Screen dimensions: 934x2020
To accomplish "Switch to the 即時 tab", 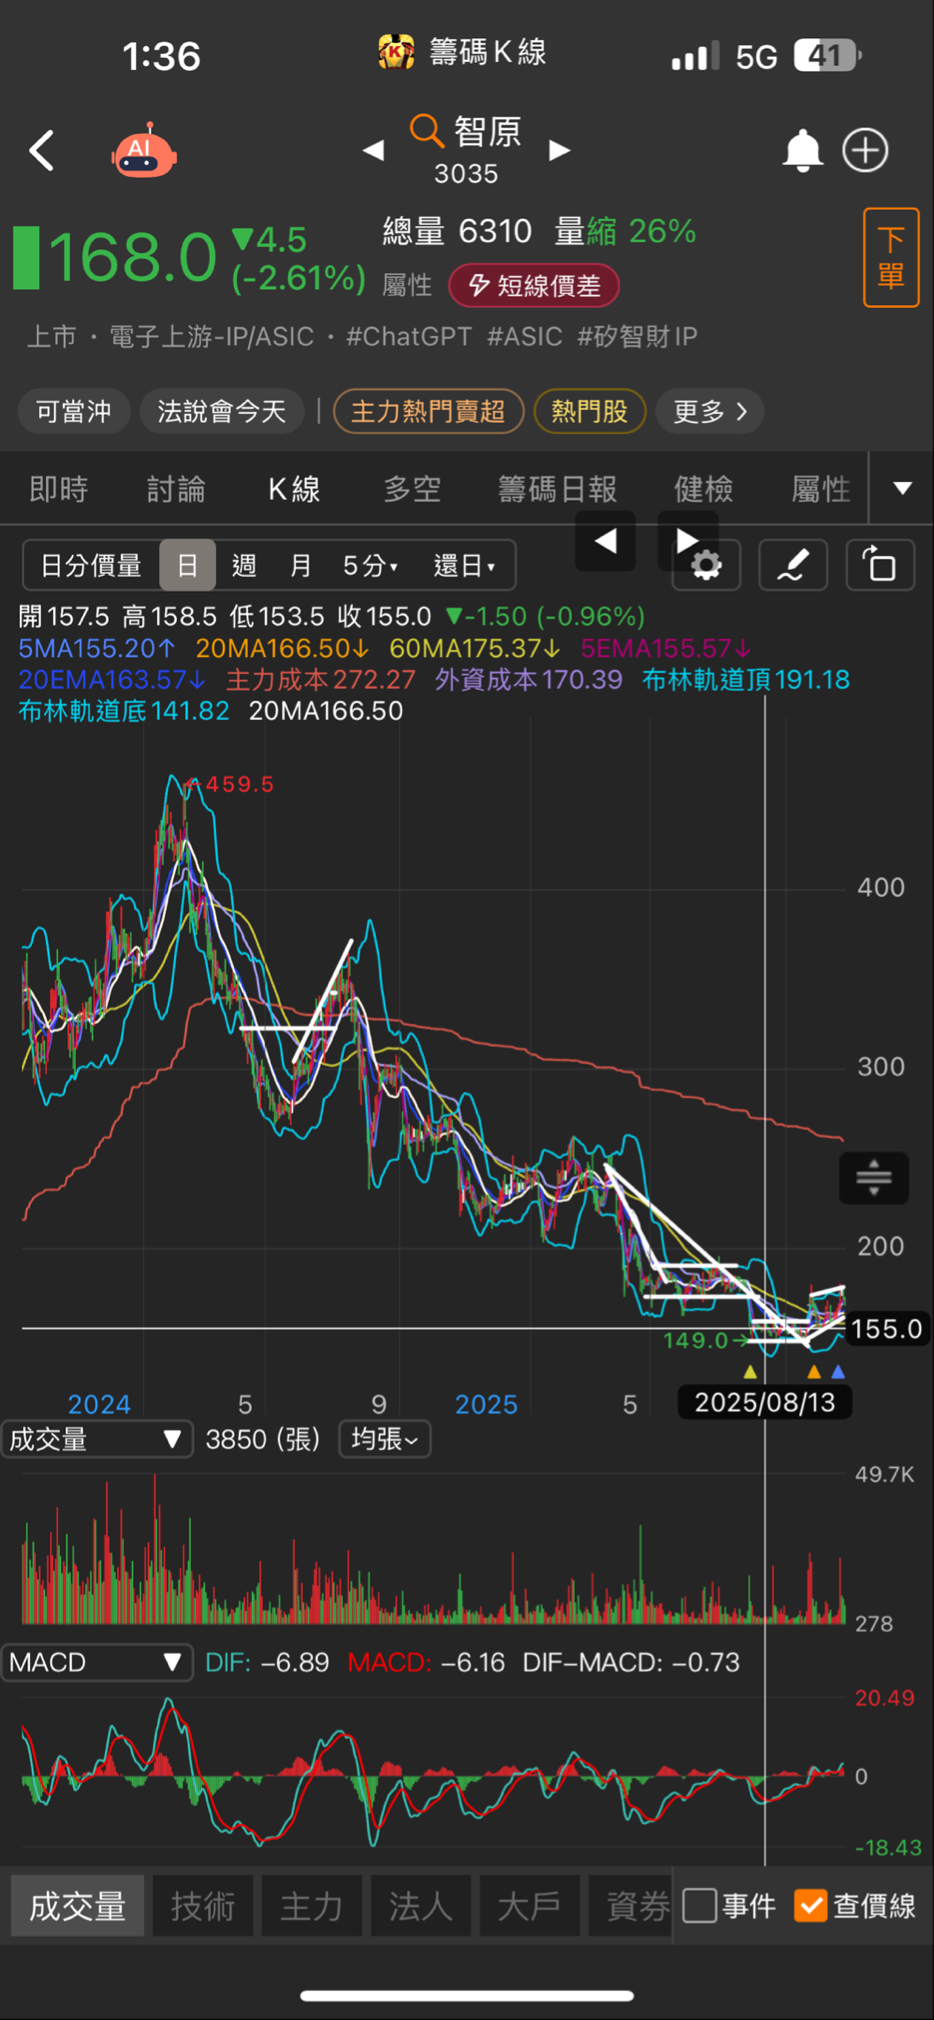I will 59,489.
